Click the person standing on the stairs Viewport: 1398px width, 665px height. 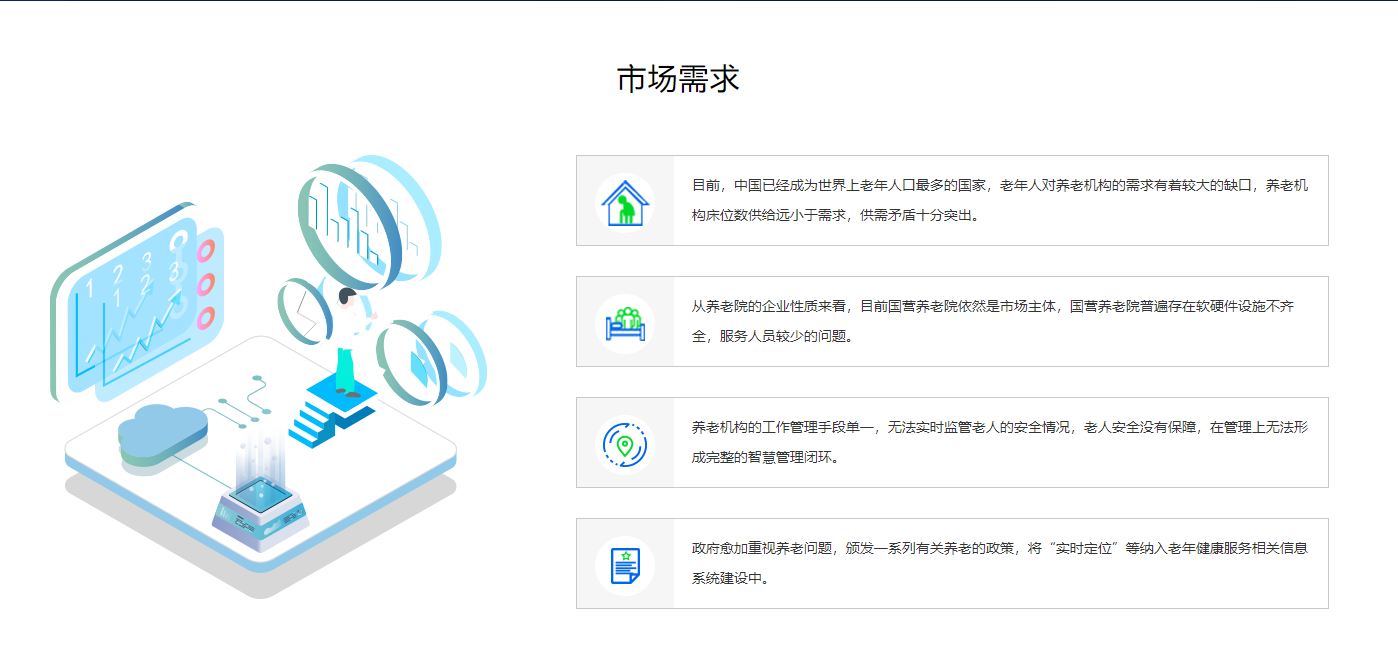(x=347, y=340)
